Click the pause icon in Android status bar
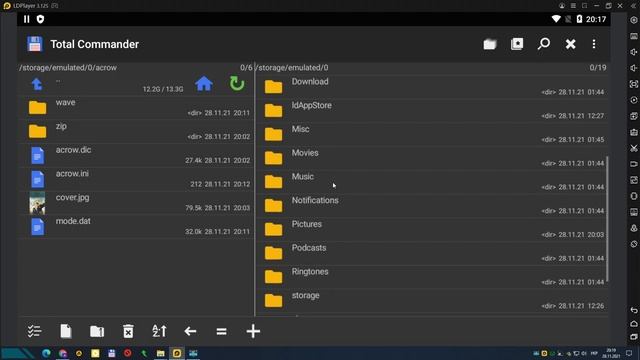640x360 pixels. tap(27, 19)
